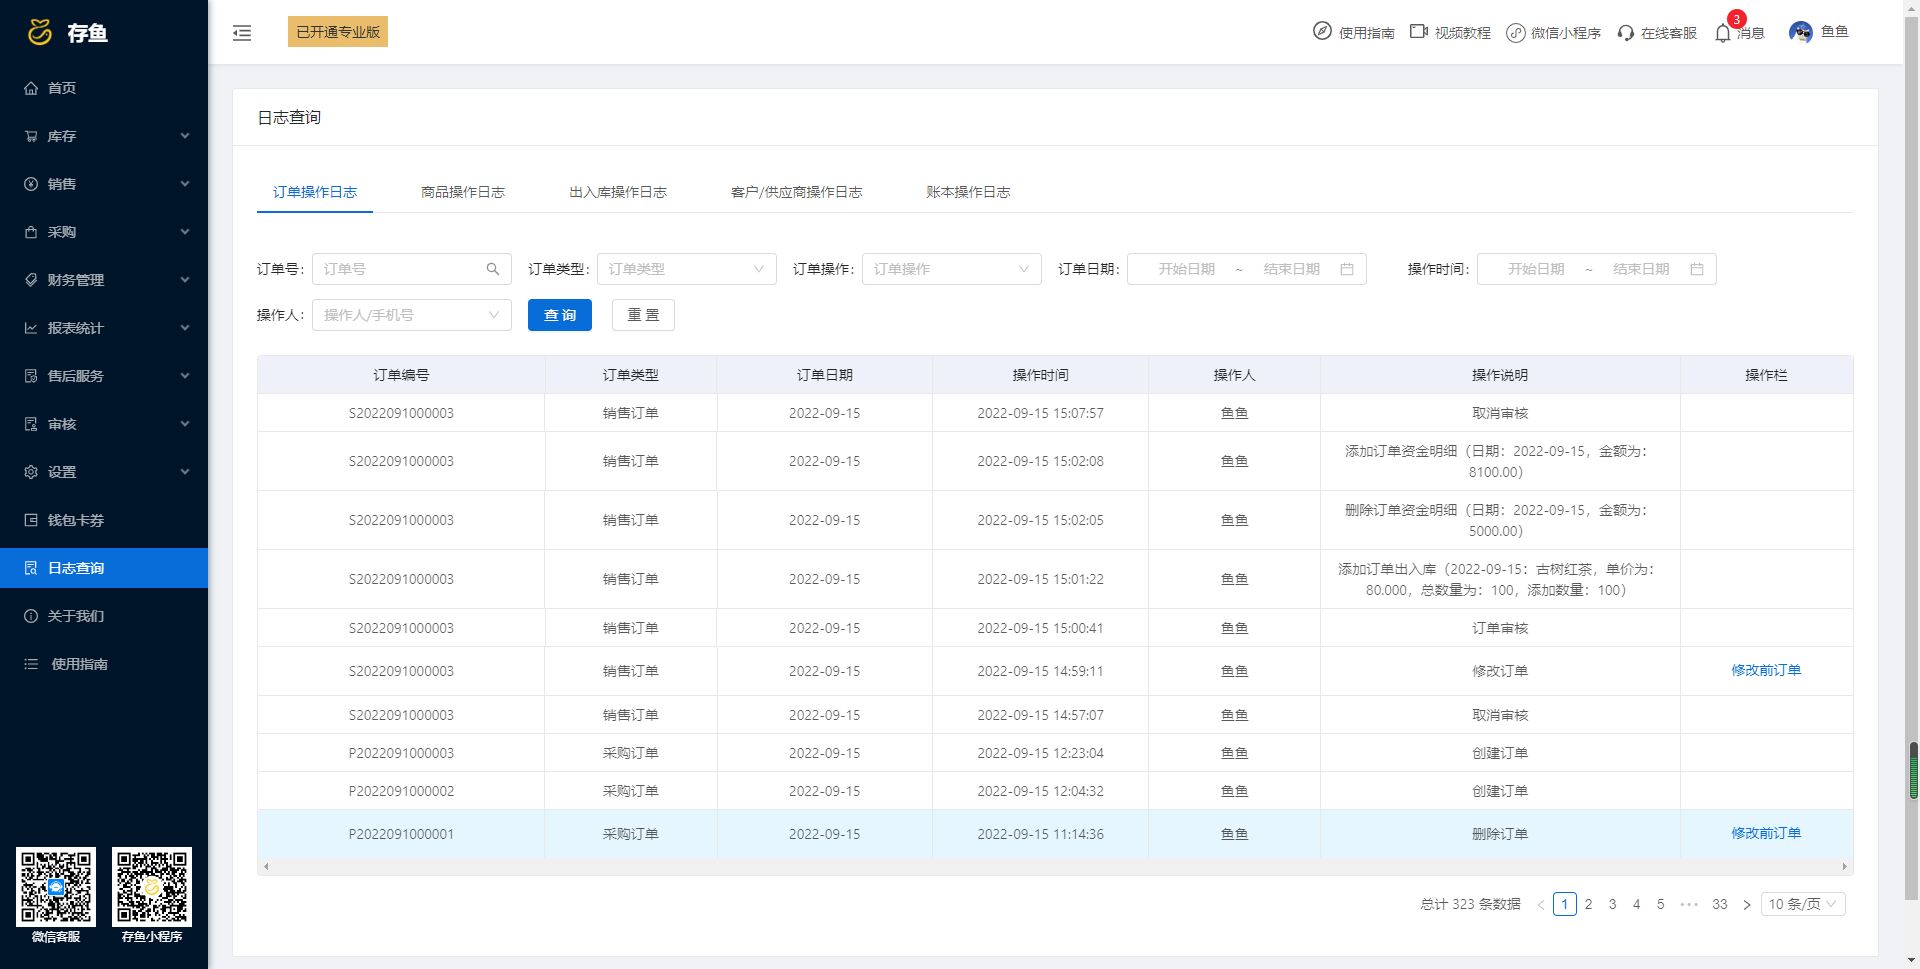Collapse the sidebar with the menu-fold icon

(x=242, y=33)
